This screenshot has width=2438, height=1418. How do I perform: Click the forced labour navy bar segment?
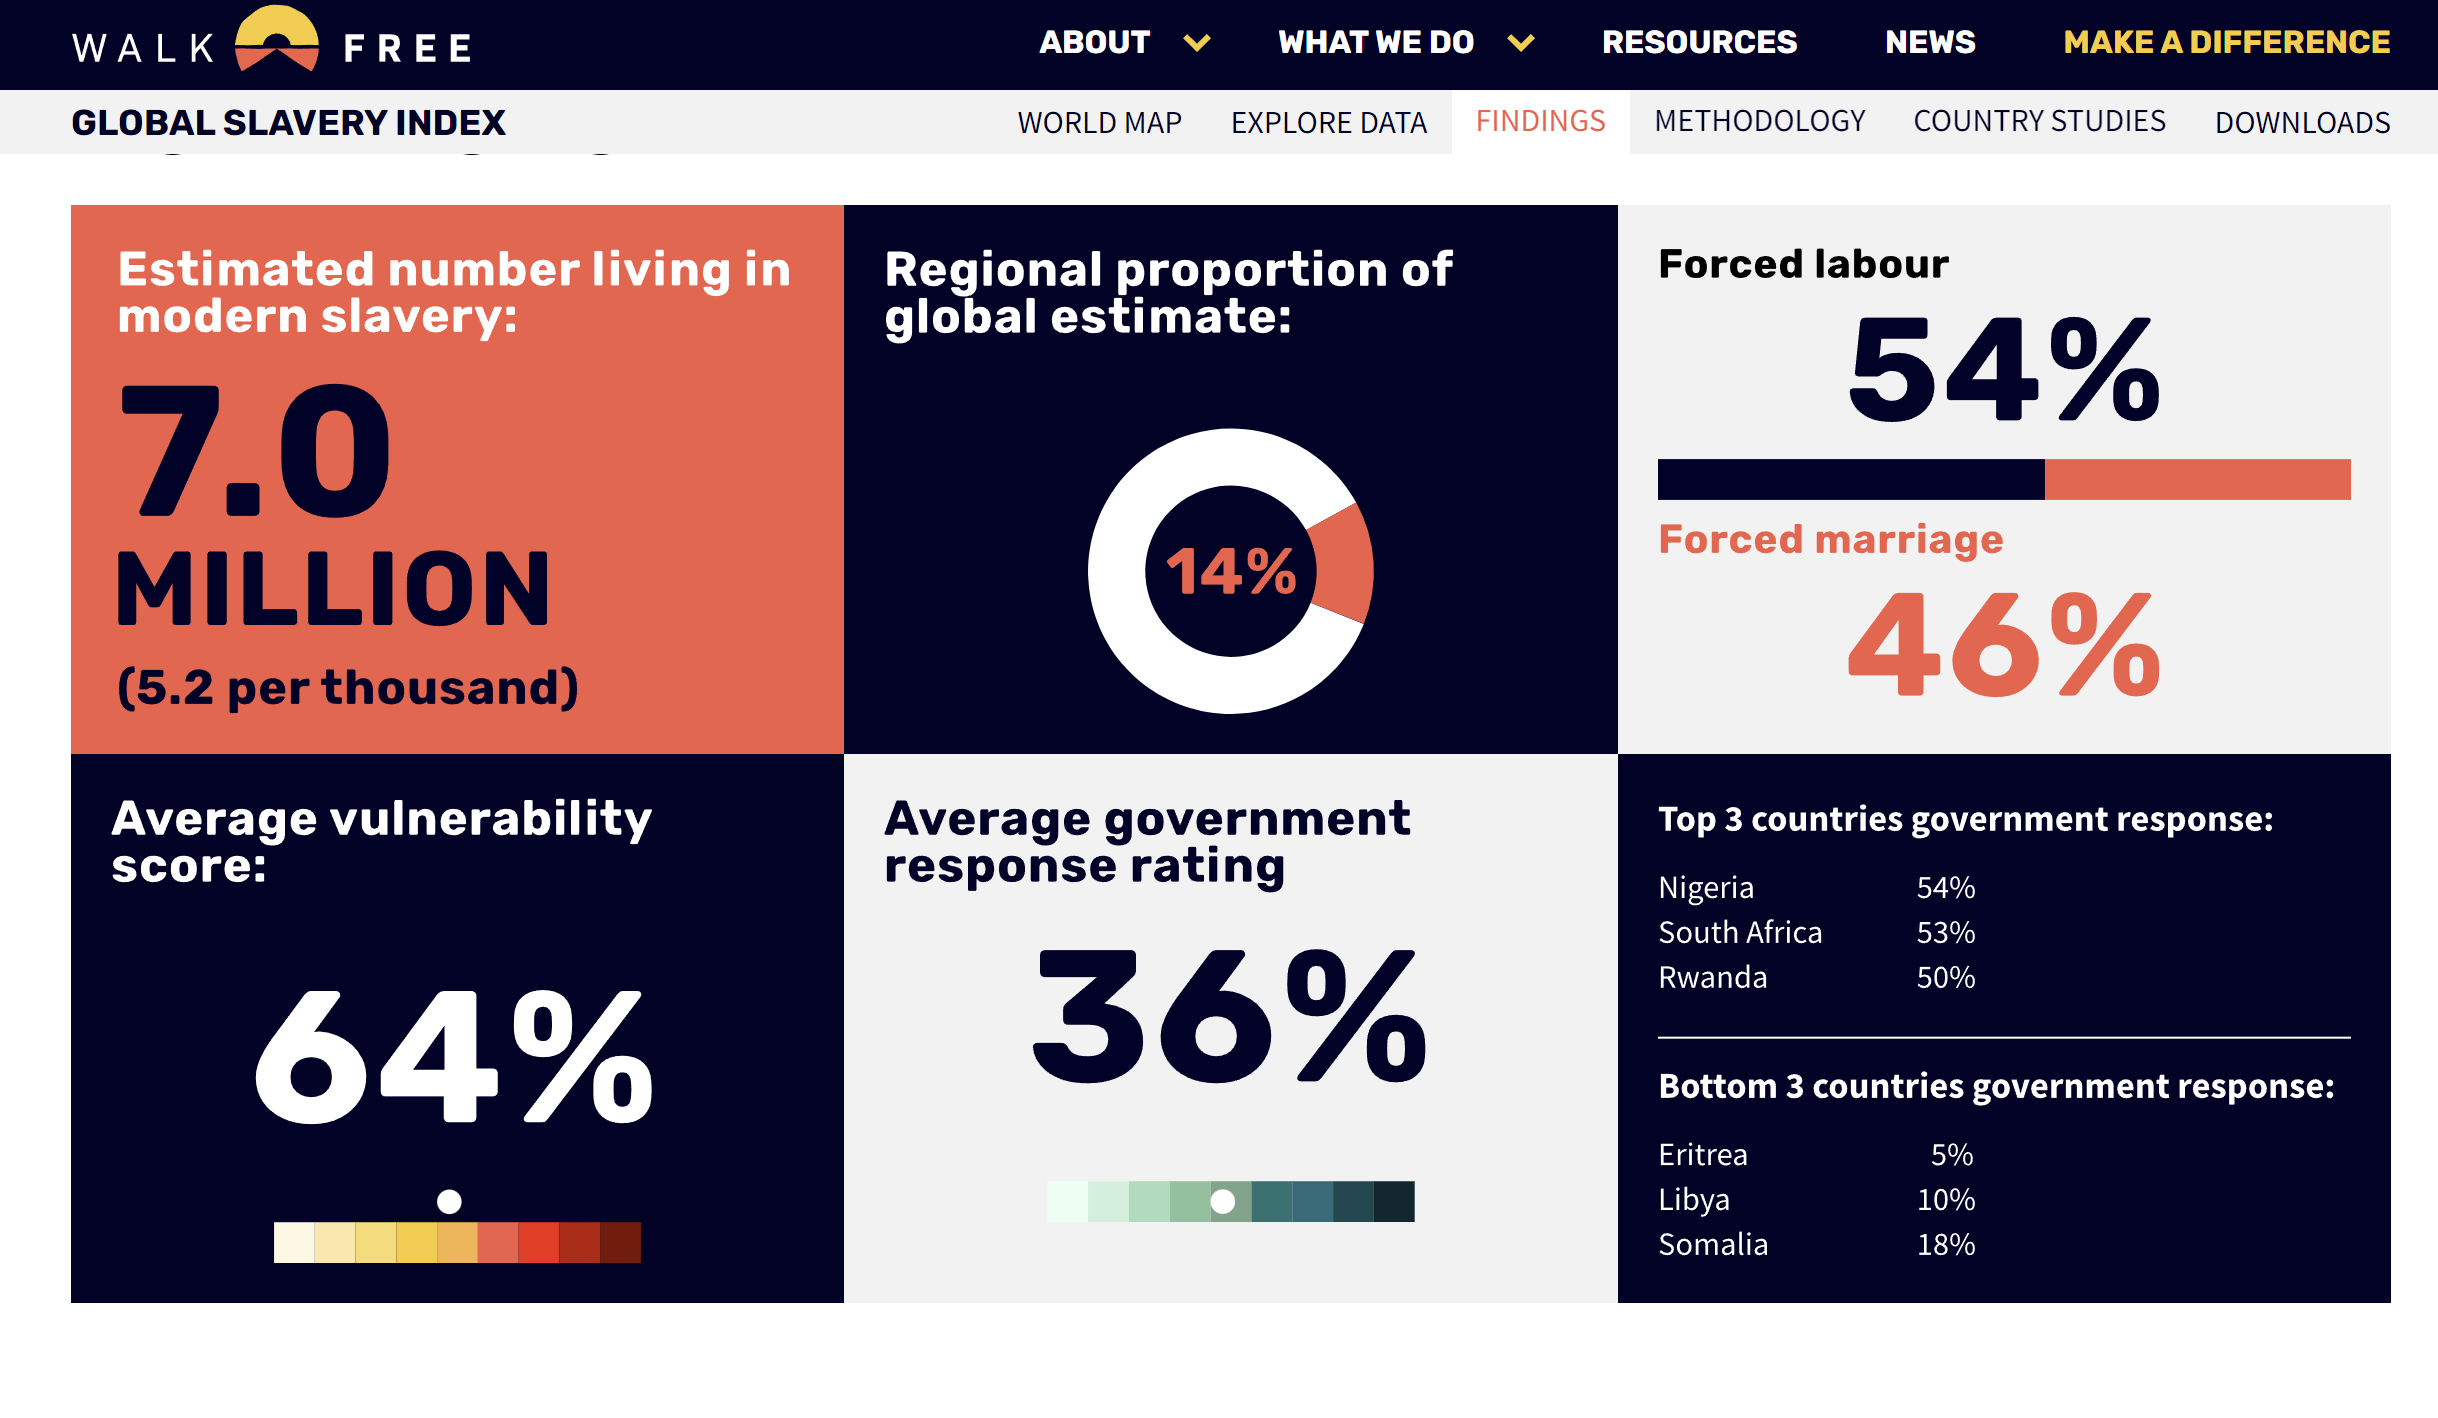(x=1851, y=480)
